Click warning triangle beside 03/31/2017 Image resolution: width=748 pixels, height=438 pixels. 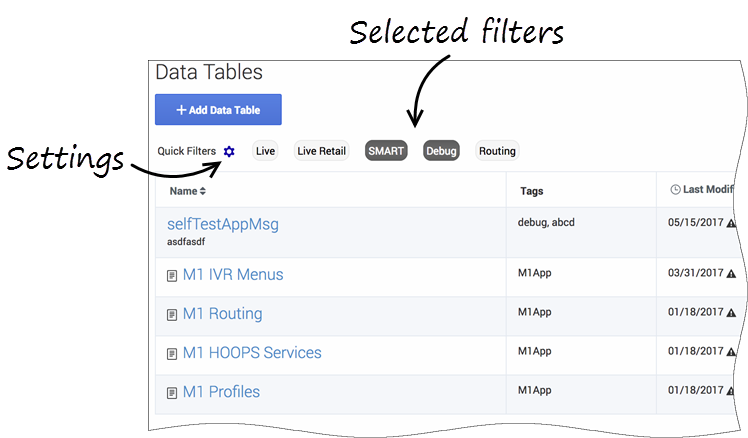point(731,273)
